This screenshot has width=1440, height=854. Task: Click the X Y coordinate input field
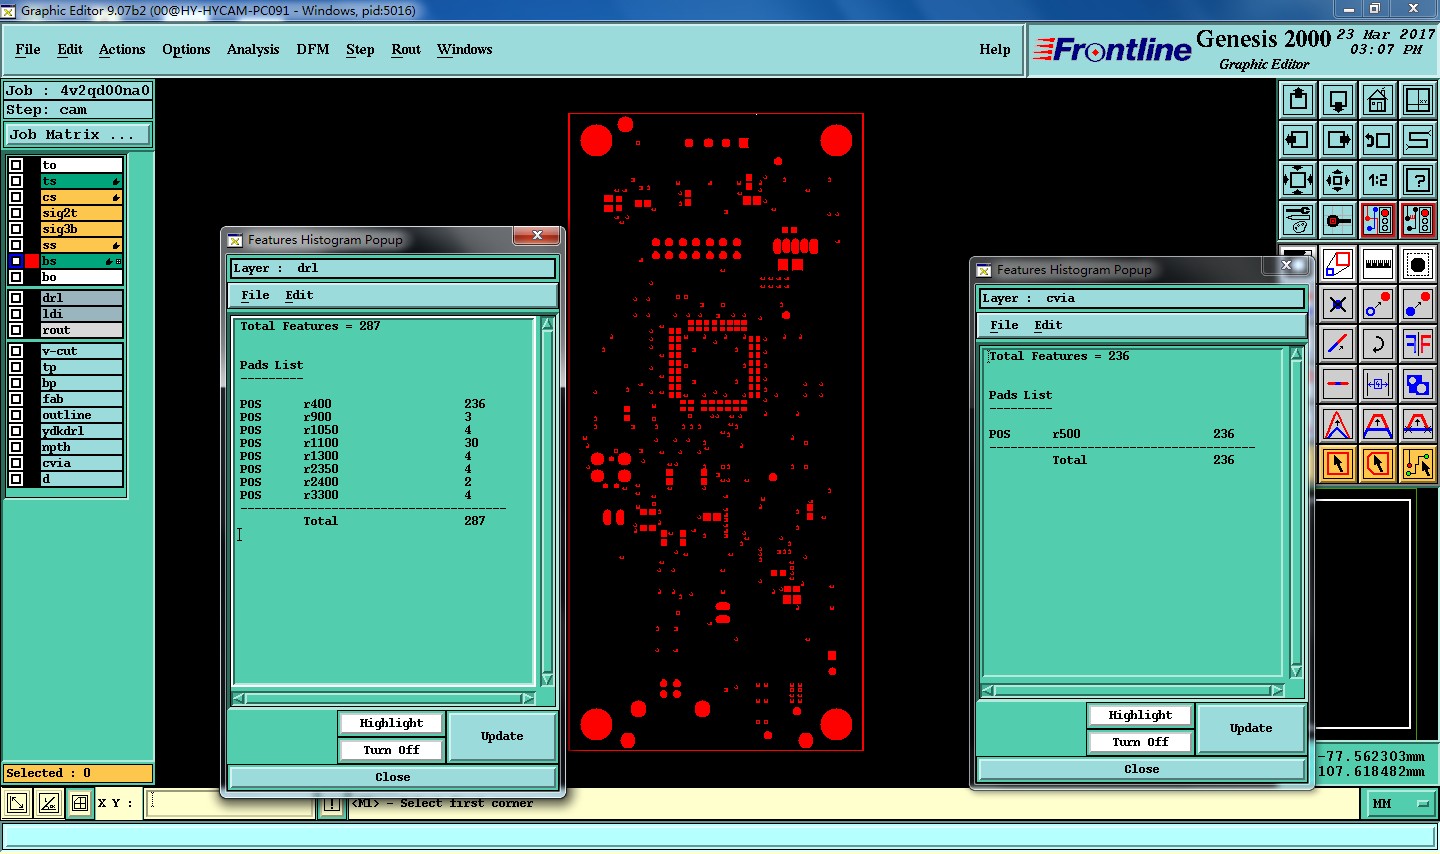(x=230, y=803)
